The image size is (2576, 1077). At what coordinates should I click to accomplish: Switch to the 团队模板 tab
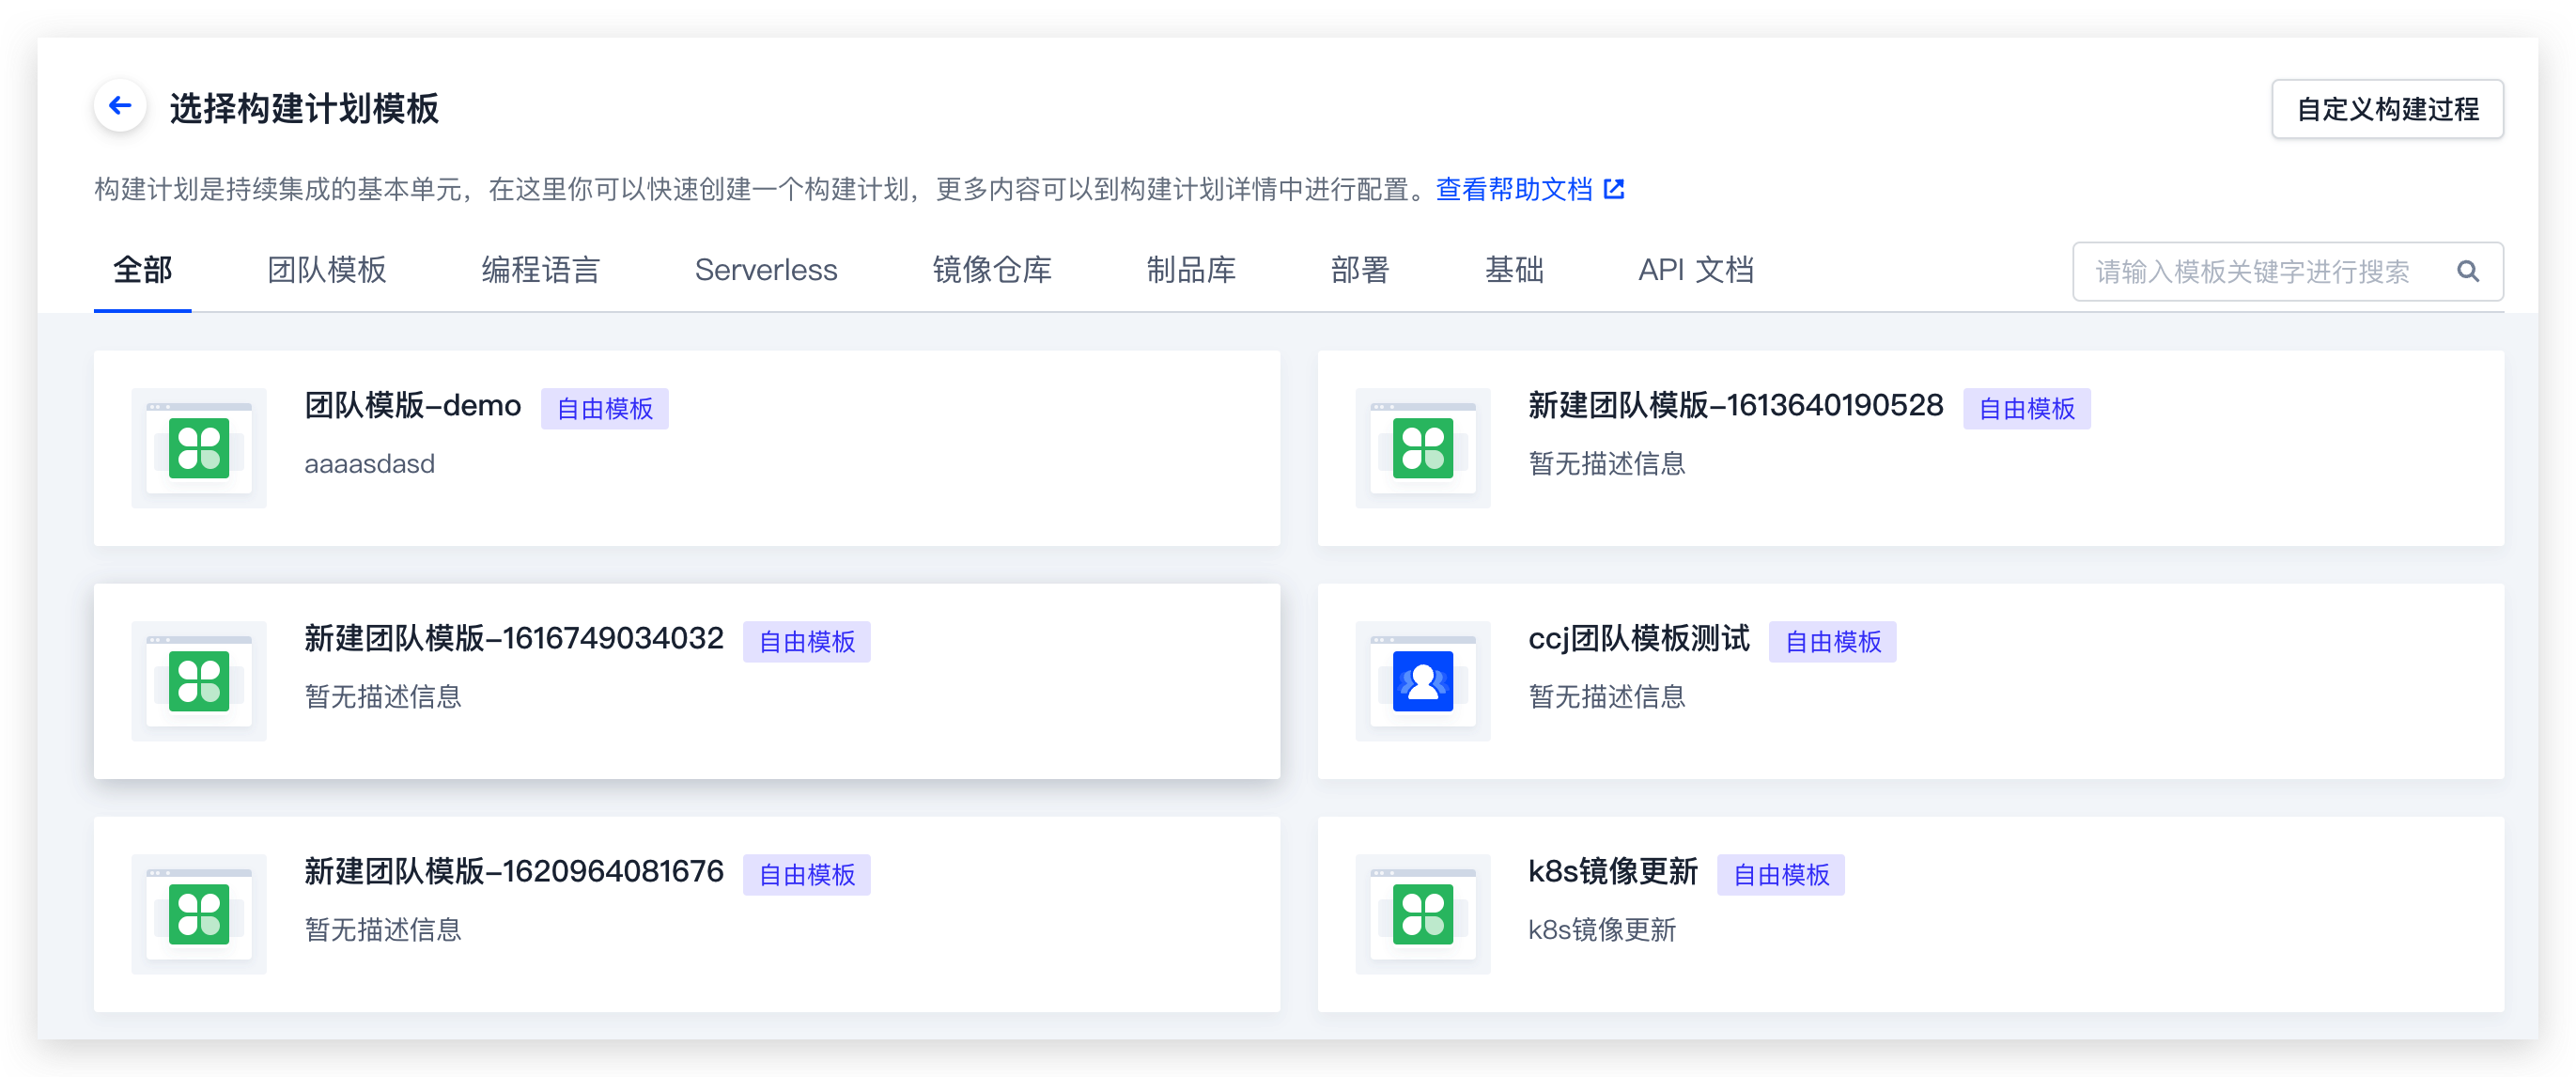pos(327,270)
